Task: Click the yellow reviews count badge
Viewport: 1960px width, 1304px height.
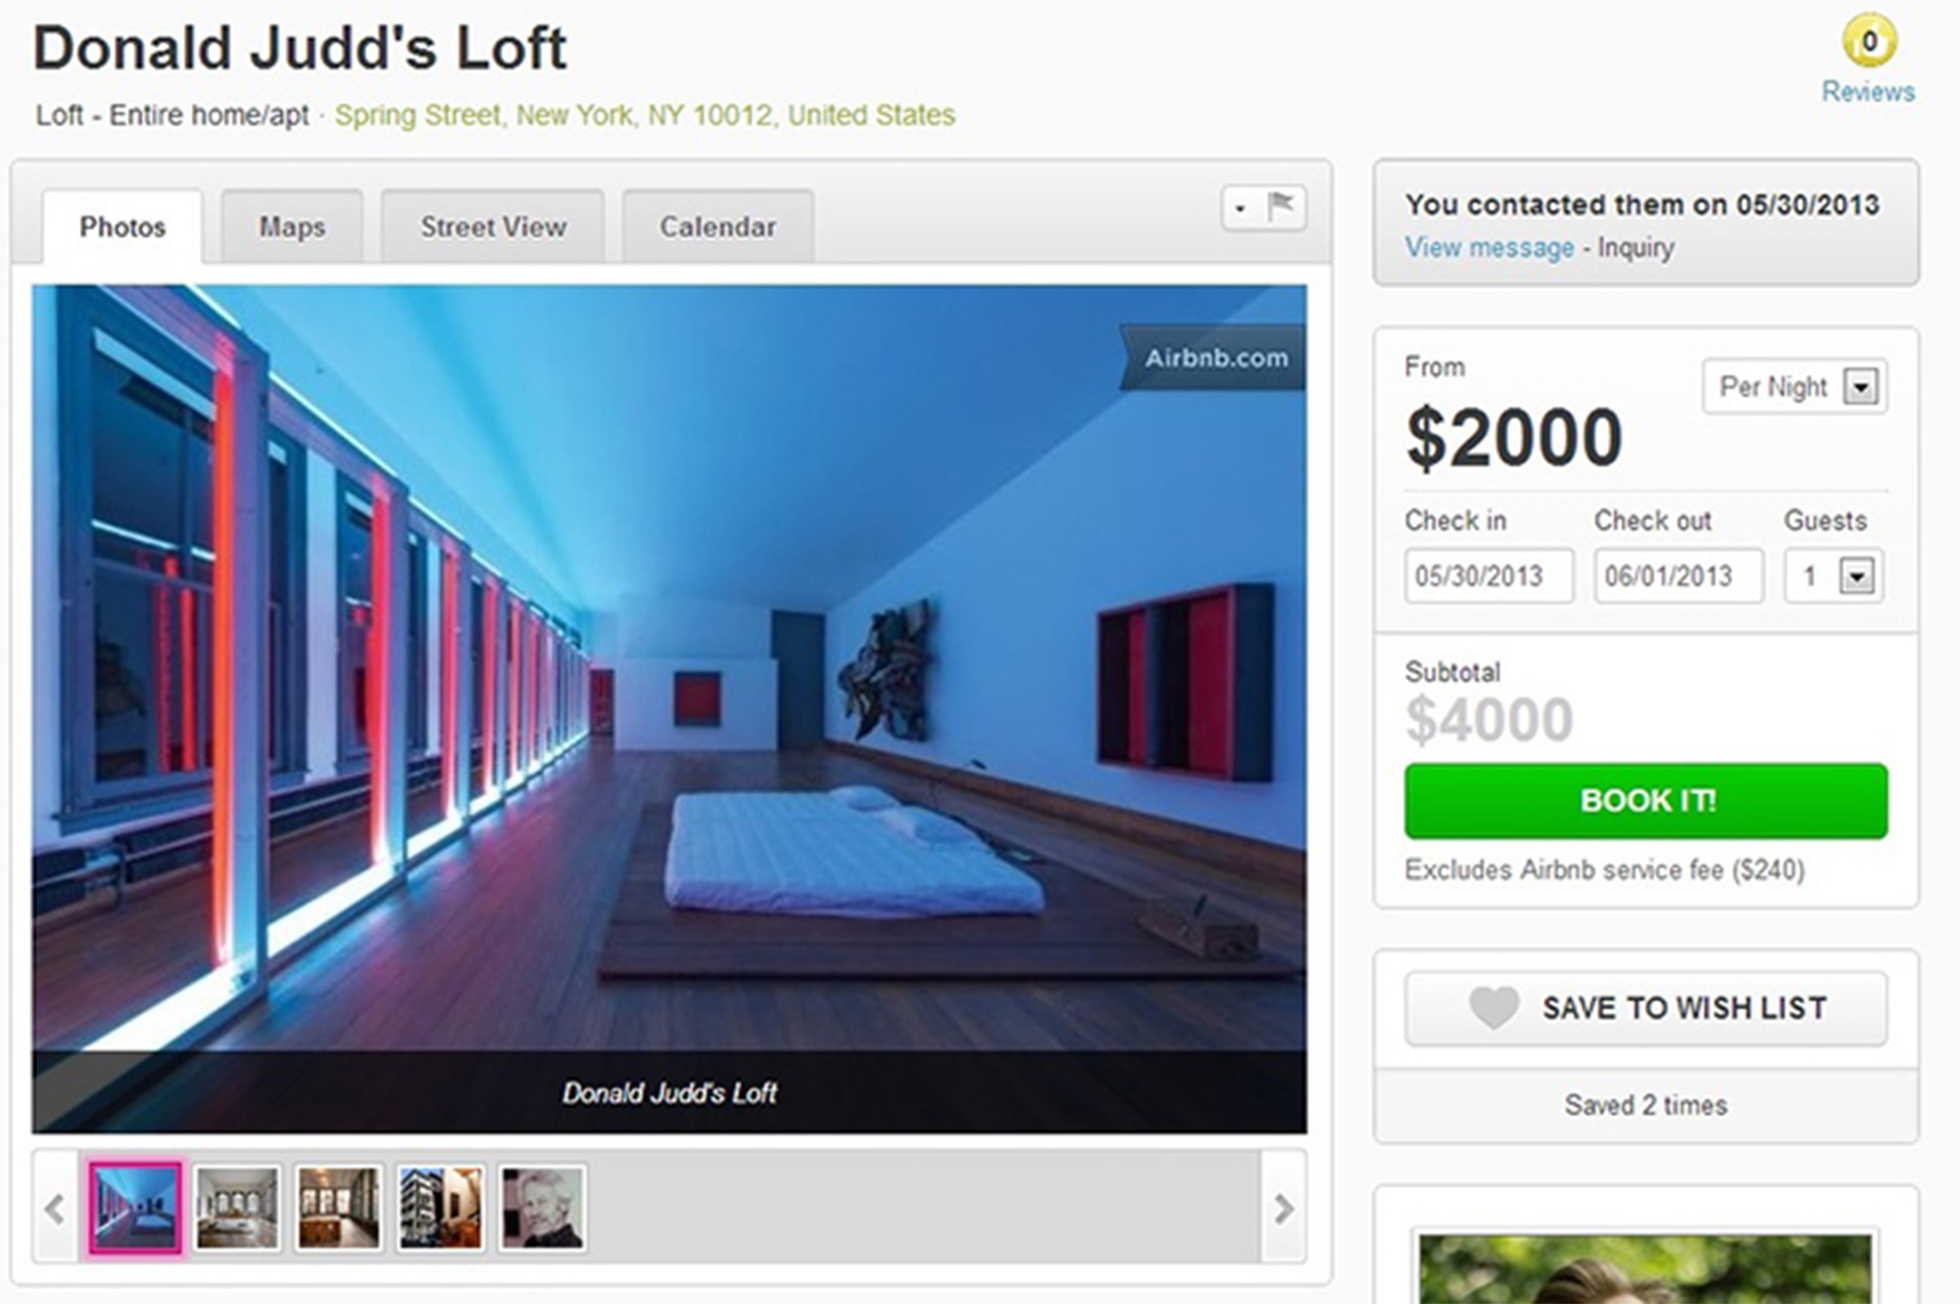Action: tap(1869, 42)
